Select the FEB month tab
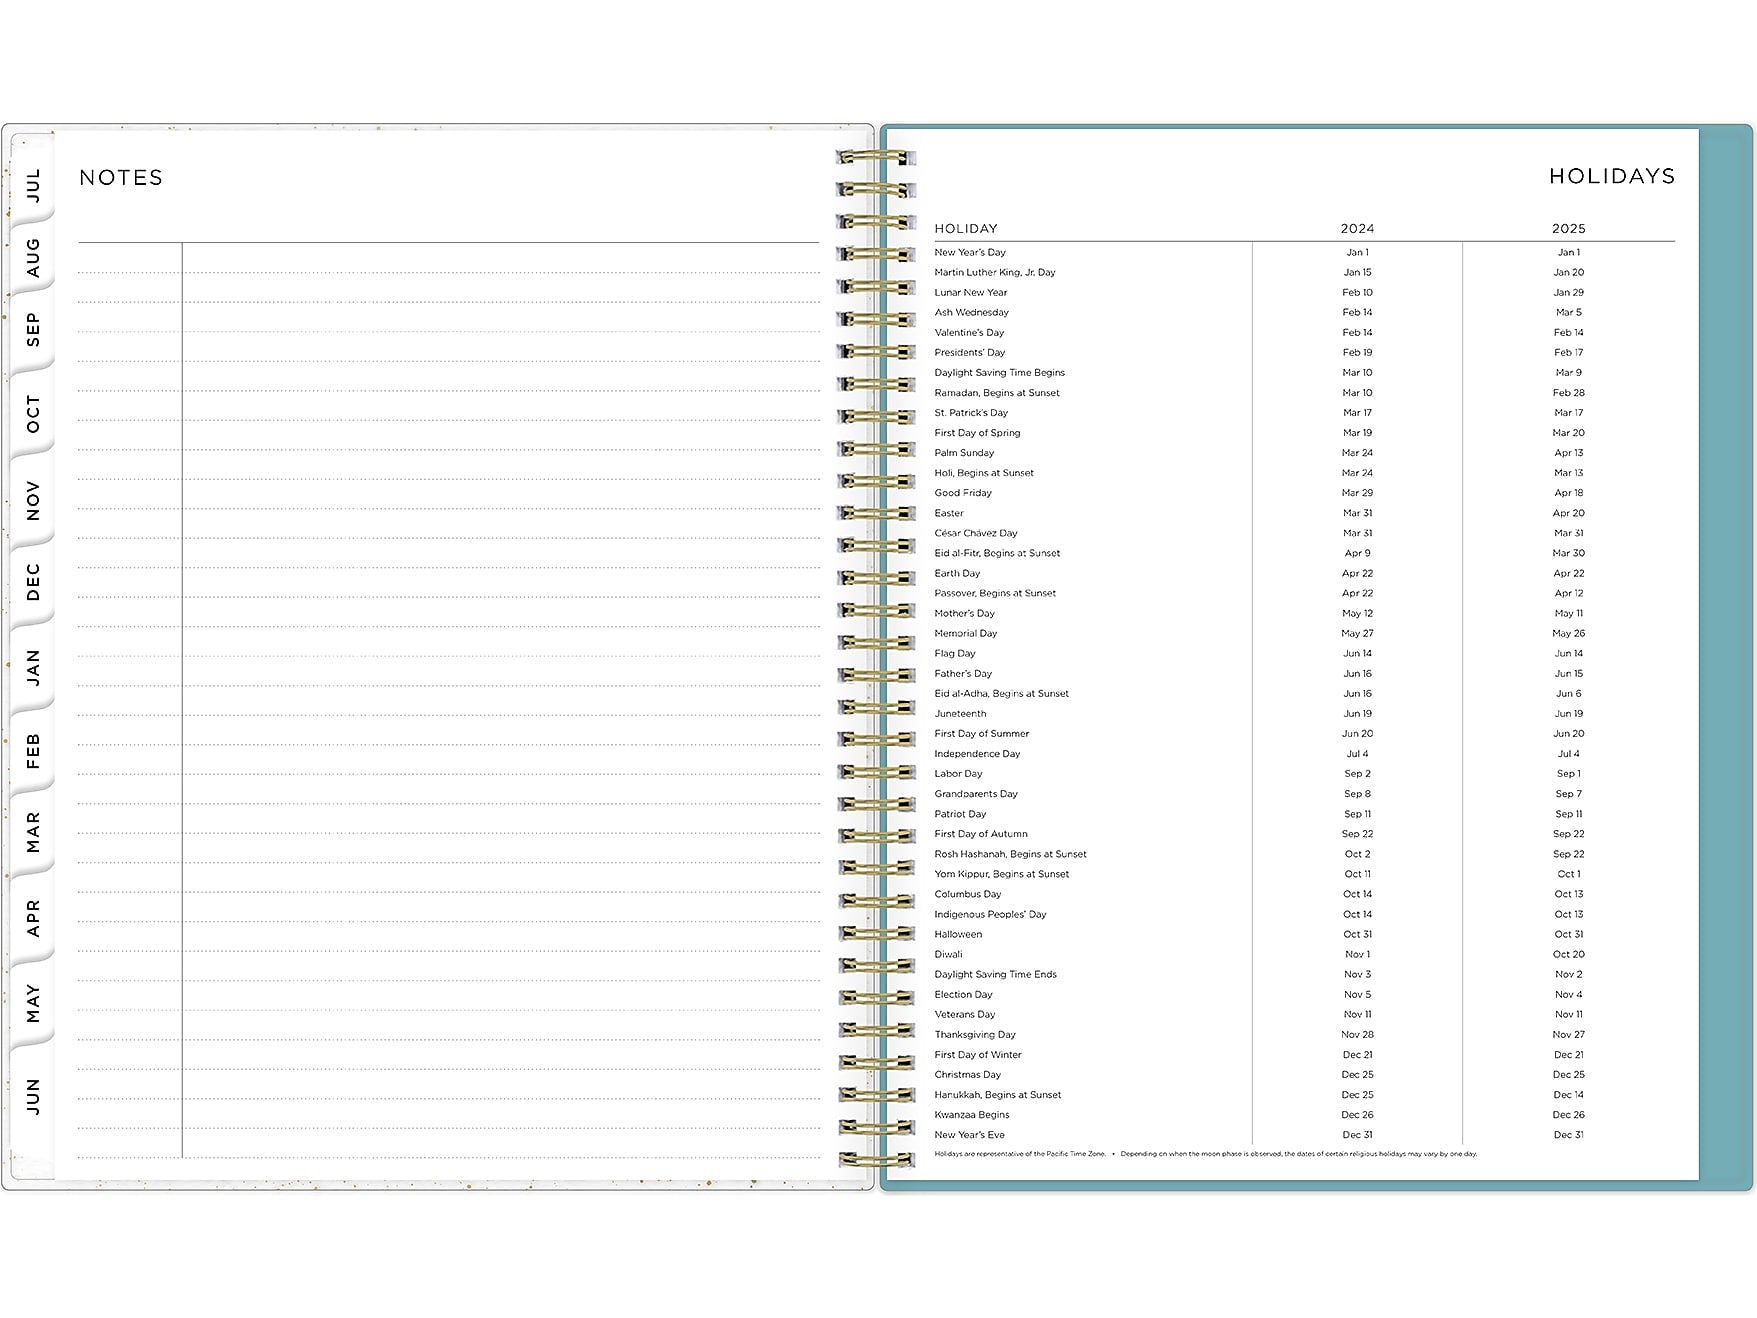Image resolution: width=1757 pixels, height=1318 pixels. click(x=33, y=751)
